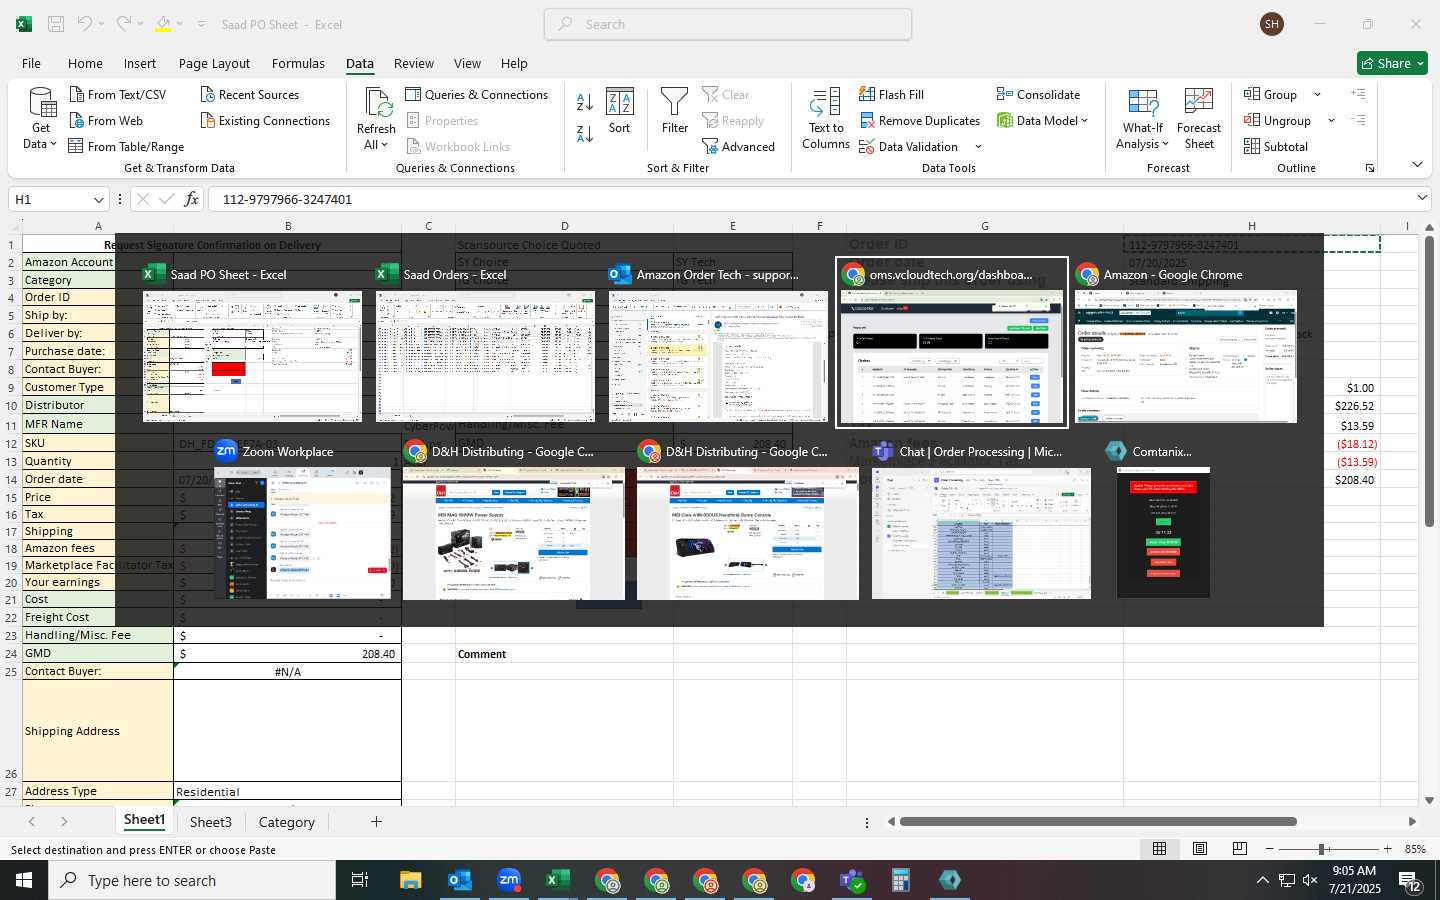Click the Windows Start button

(x=24, y=880)
